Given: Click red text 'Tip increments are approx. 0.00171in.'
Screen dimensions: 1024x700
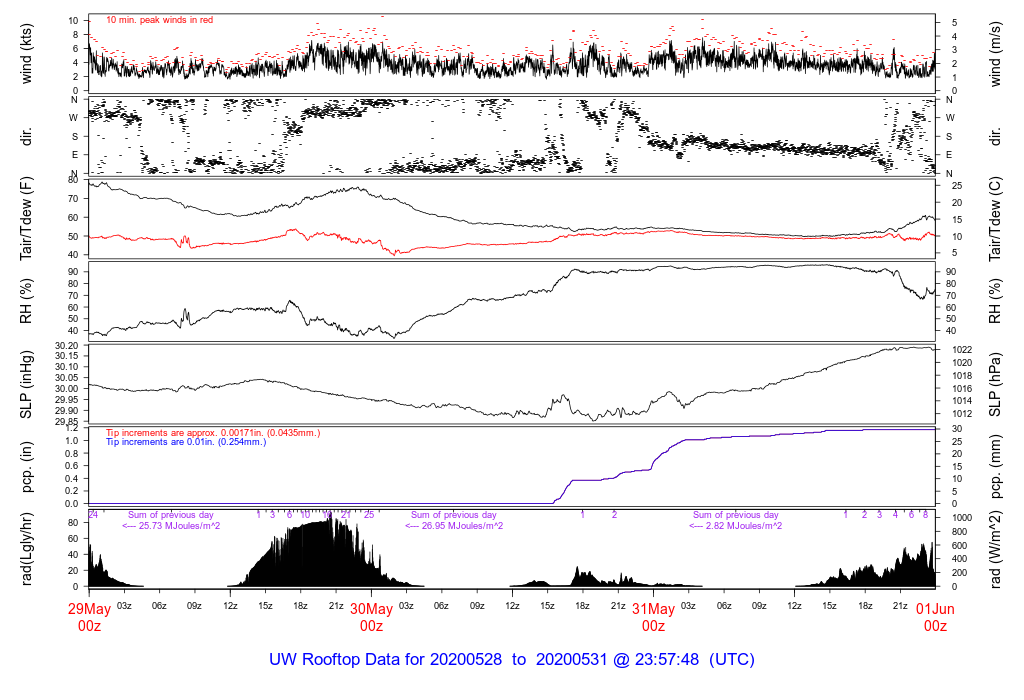Looking at the screenshot, I should coord(185,433).
